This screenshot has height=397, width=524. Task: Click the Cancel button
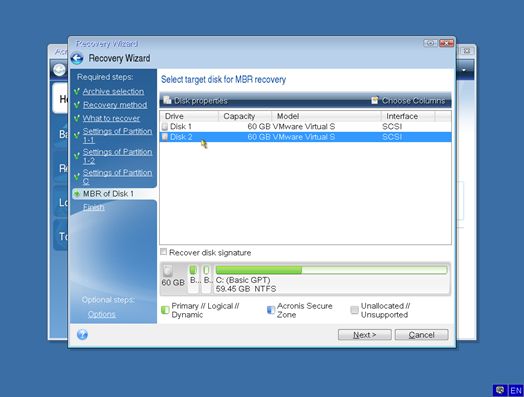point(421,335)
